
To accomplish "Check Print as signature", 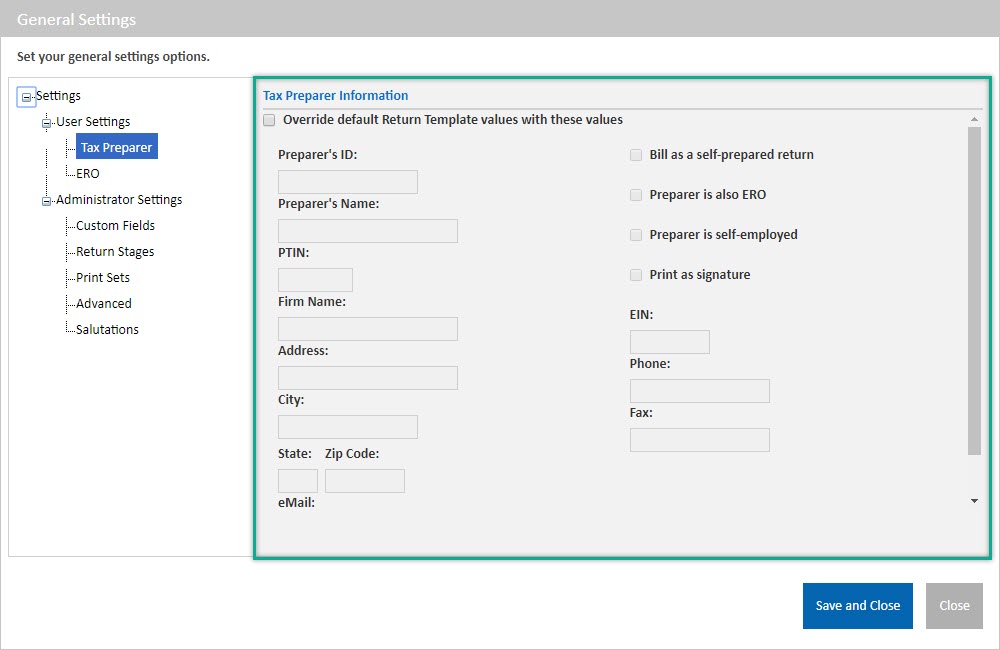I will (636, 275).
